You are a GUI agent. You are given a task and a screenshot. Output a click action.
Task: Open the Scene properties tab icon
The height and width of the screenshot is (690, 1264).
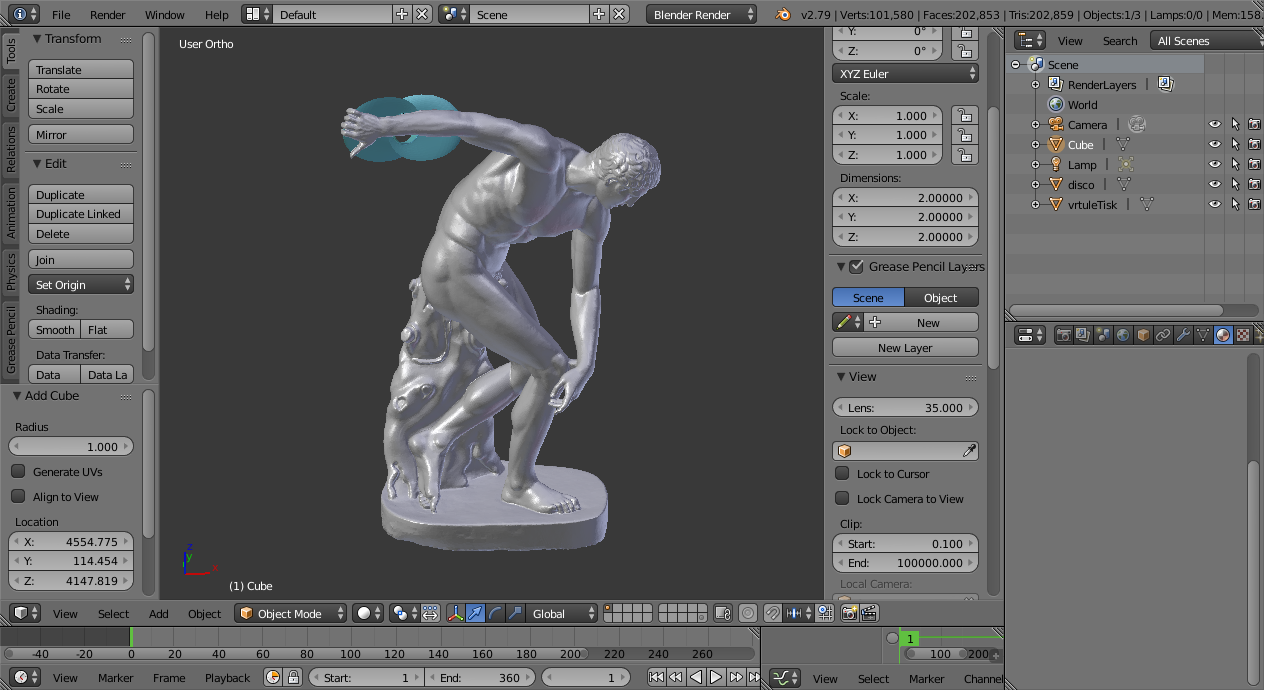1102,335
